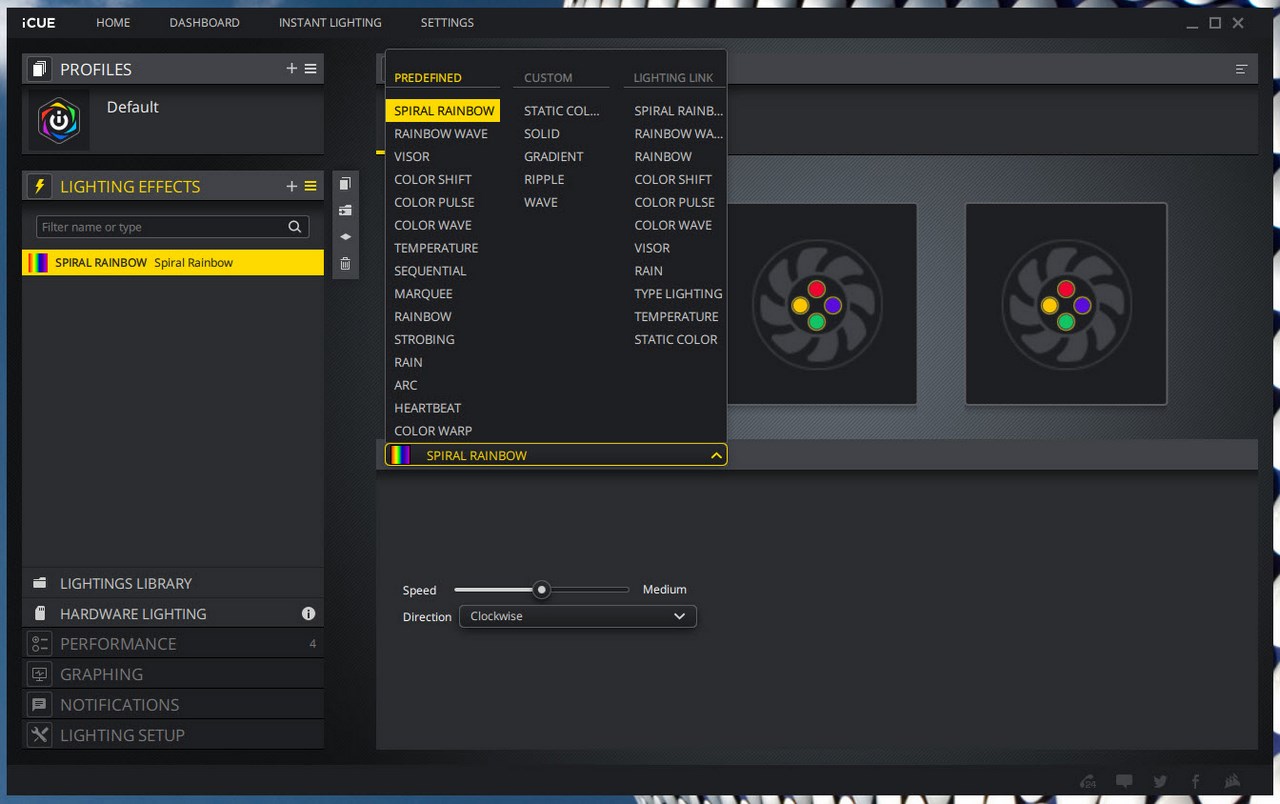Select the Default profile hexagon icon
This screenshot has width=1280, height=804.
tap(59, 120)
